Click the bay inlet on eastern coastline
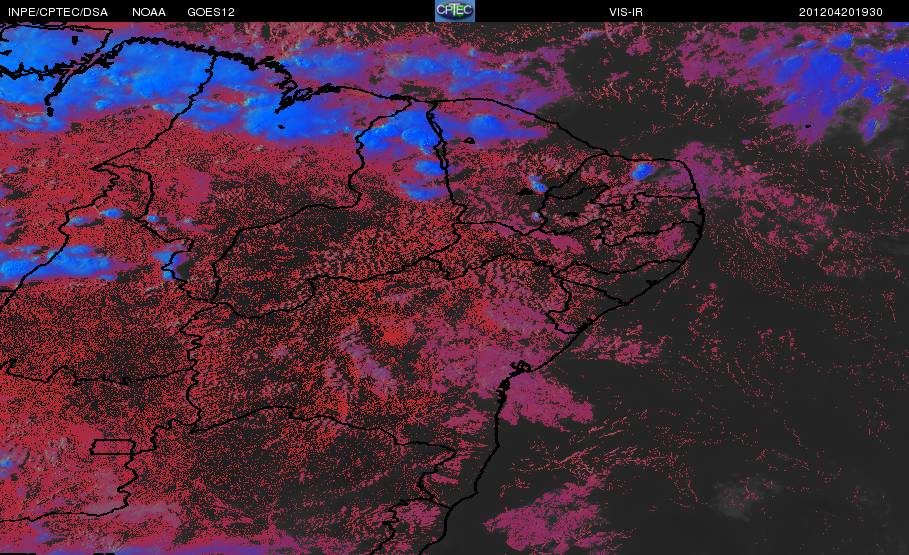Screen dimensions: 909x555 (519, 367)
